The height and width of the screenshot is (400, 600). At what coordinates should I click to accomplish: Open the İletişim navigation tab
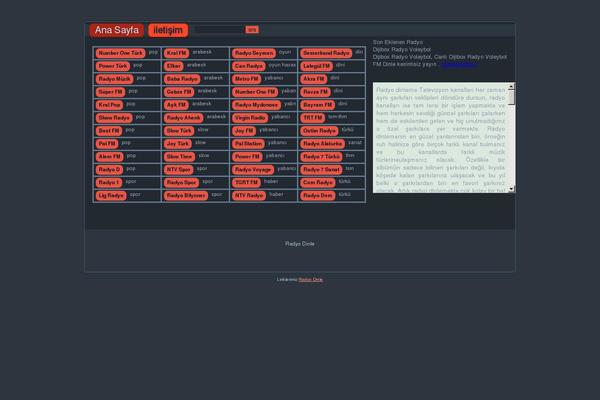coord(168,30)
